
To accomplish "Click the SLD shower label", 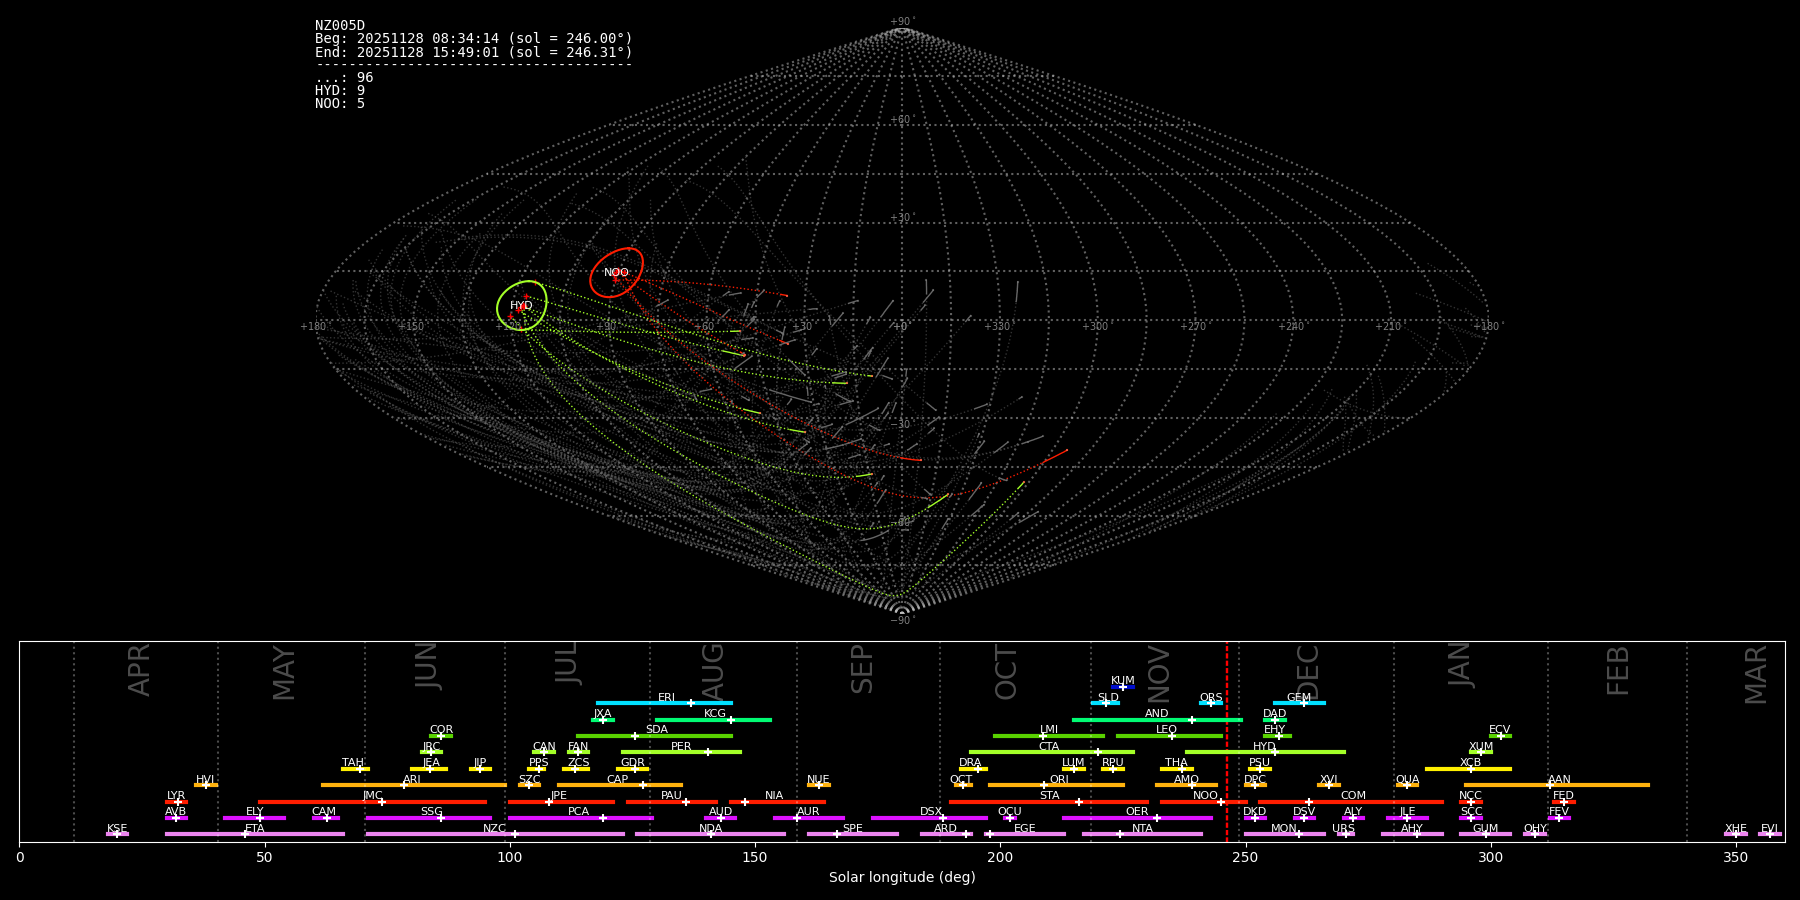I will pos(1108,698).
